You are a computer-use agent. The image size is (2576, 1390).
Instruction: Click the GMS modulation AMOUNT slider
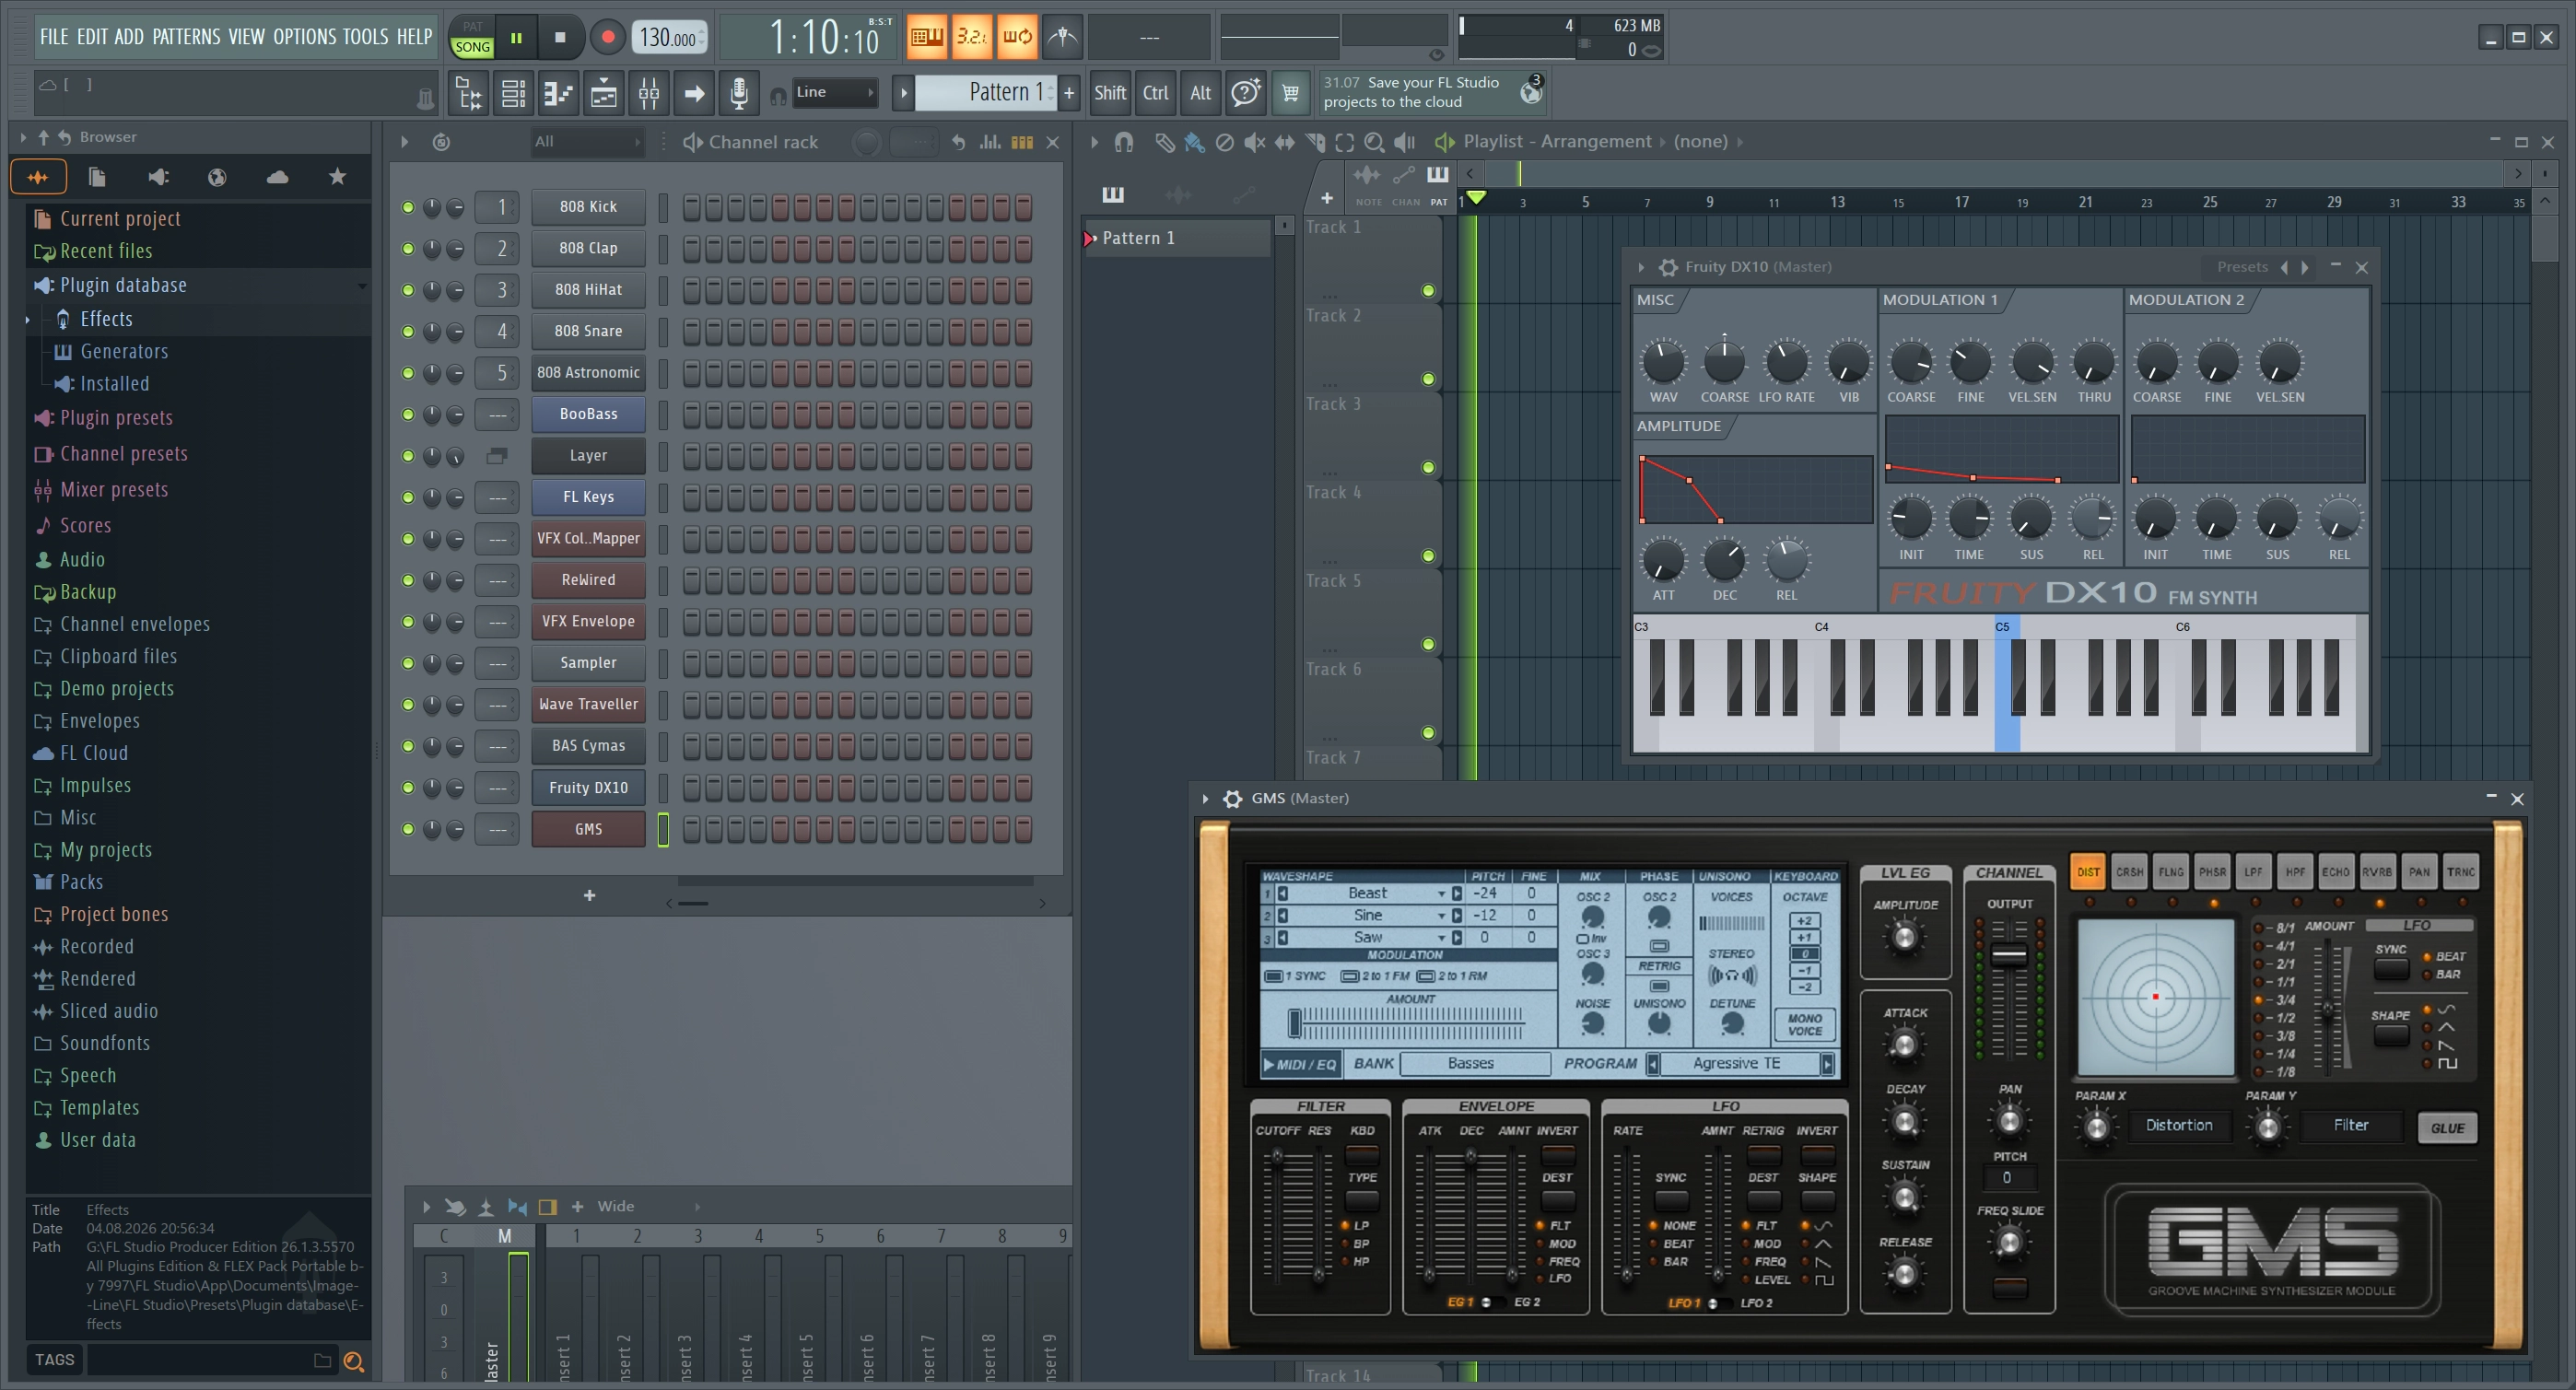[x=1407, y=1023]
